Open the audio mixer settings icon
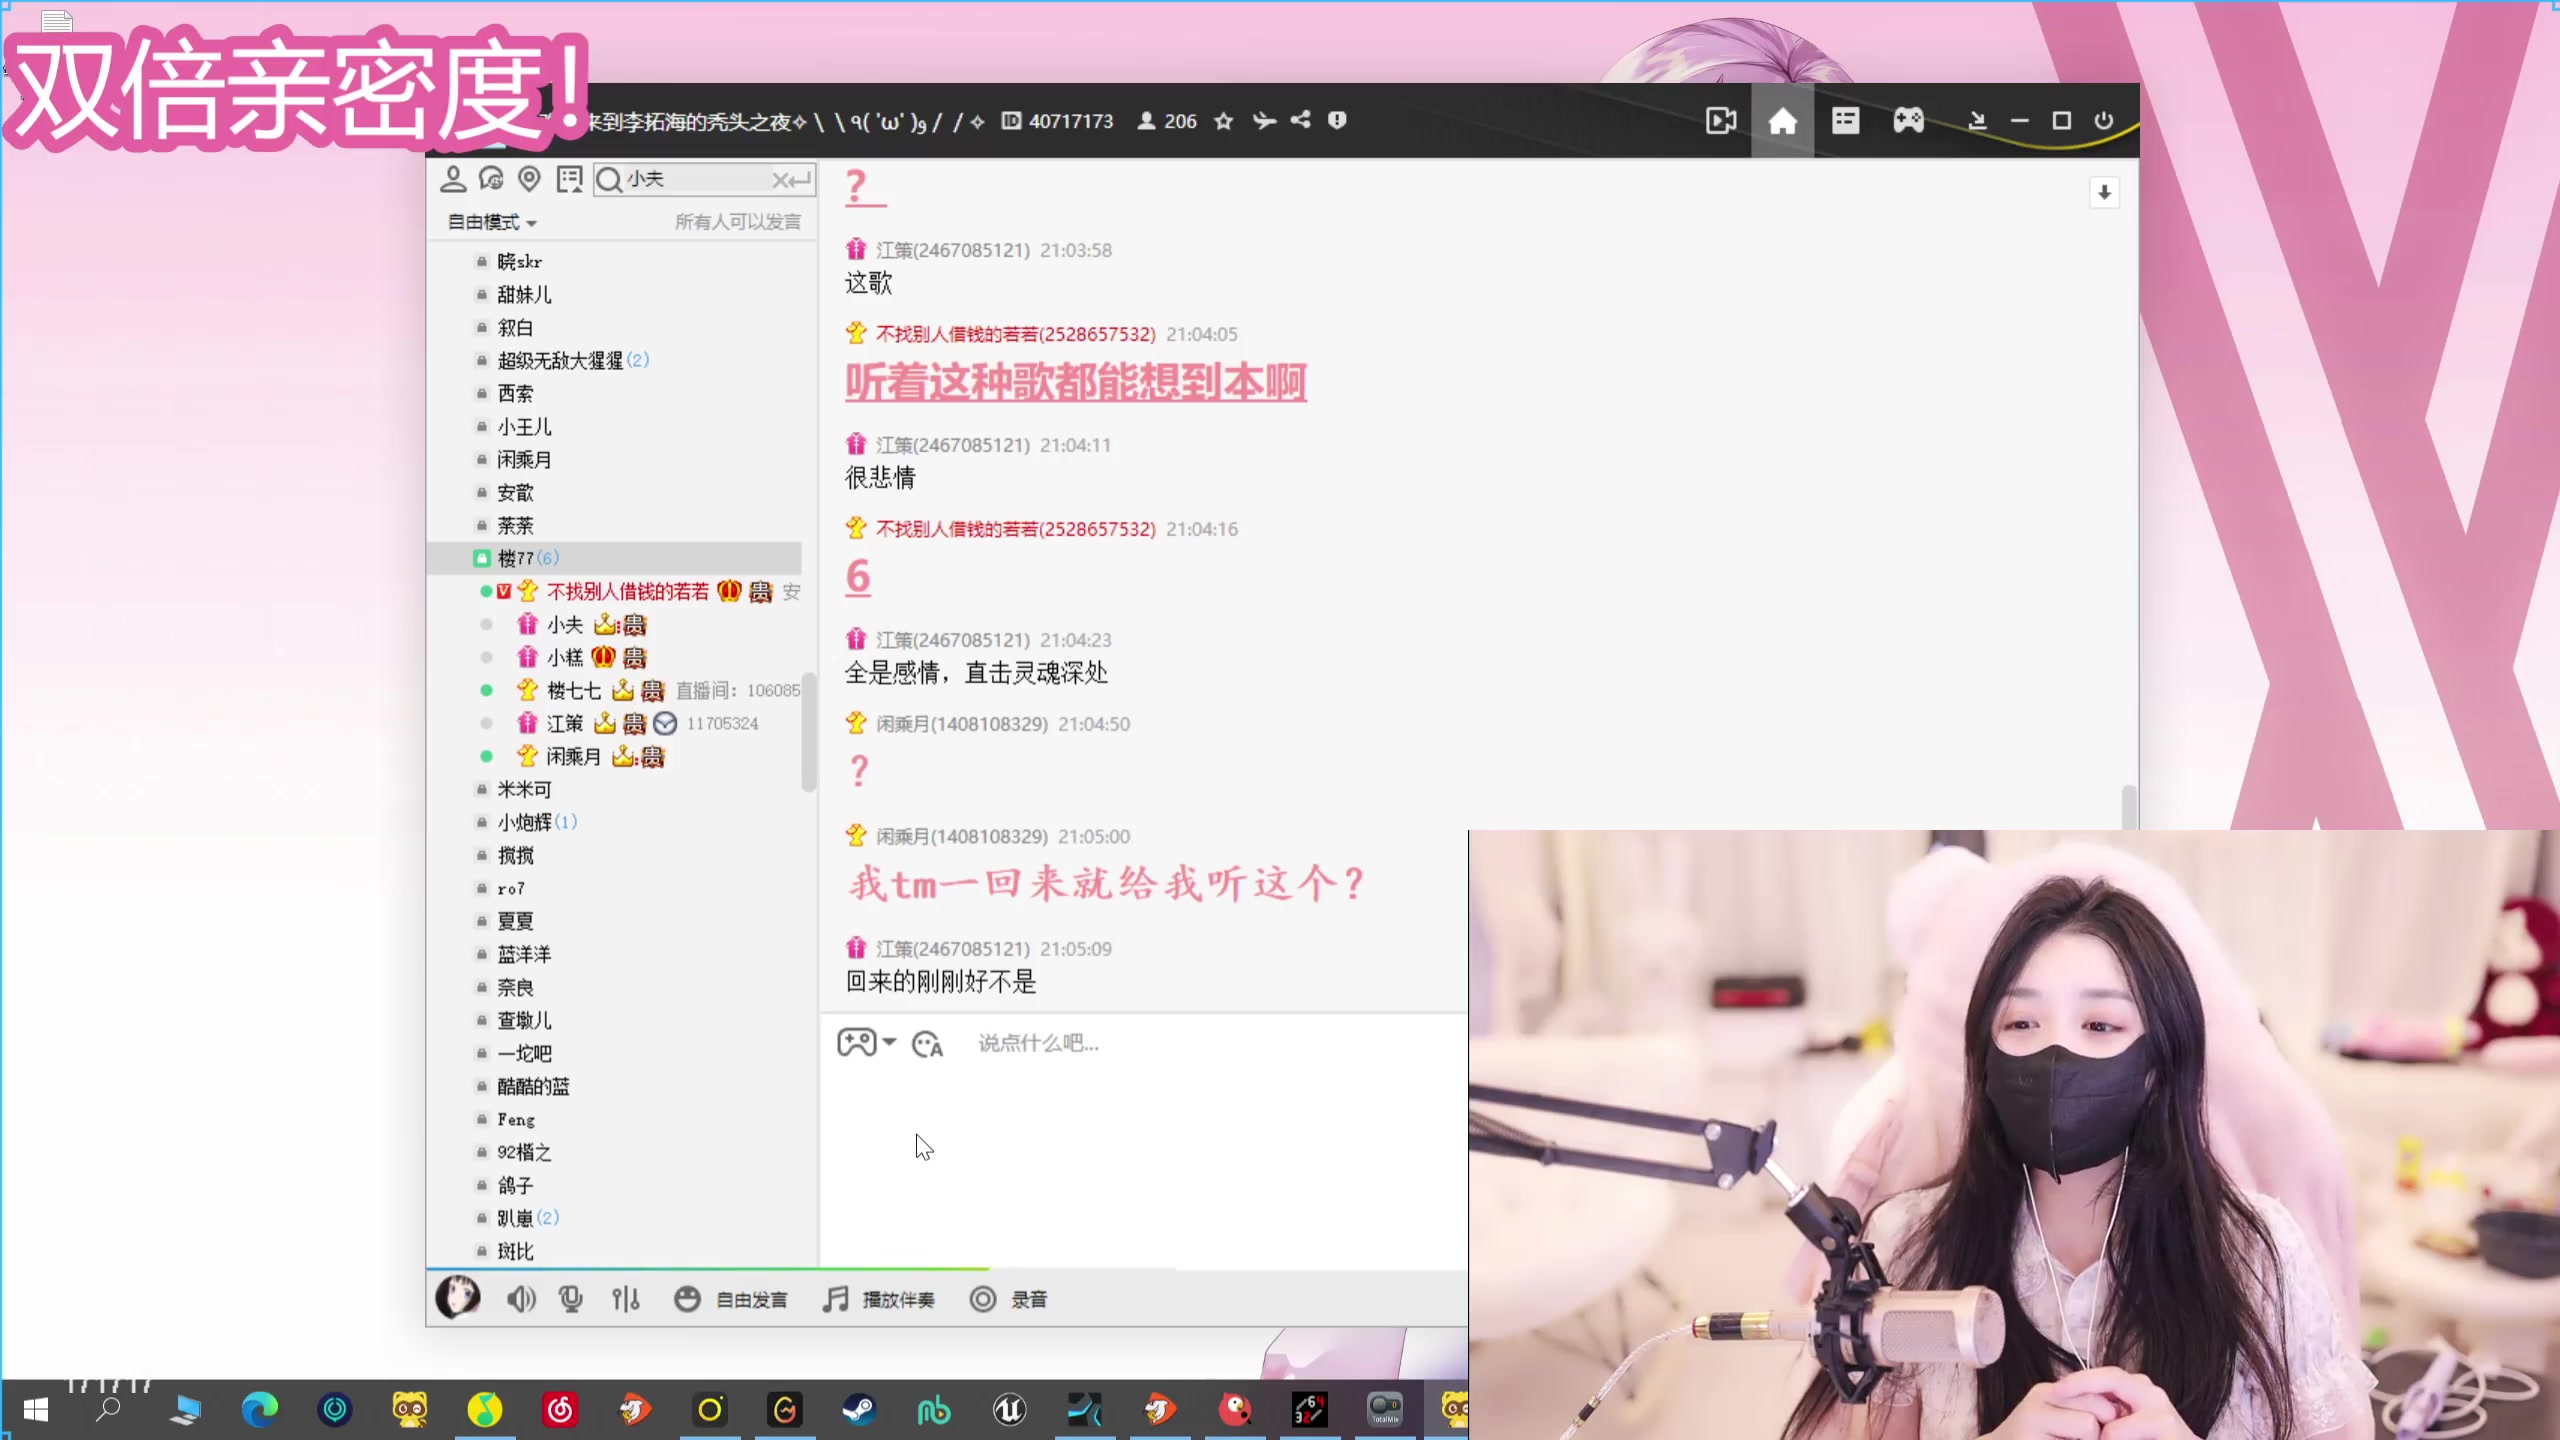This screenshot has height=1440, width=2560. [x=626, y=1299]
